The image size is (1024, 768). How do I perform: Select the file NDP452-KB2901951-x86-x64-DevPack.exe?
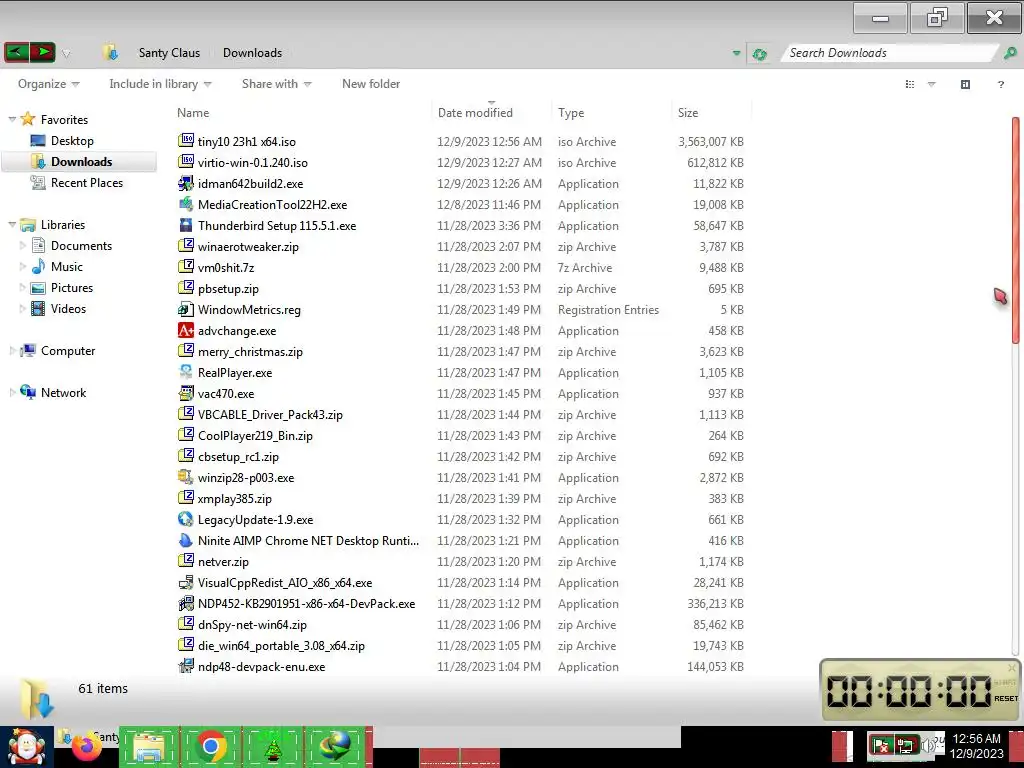click(306, 603)
